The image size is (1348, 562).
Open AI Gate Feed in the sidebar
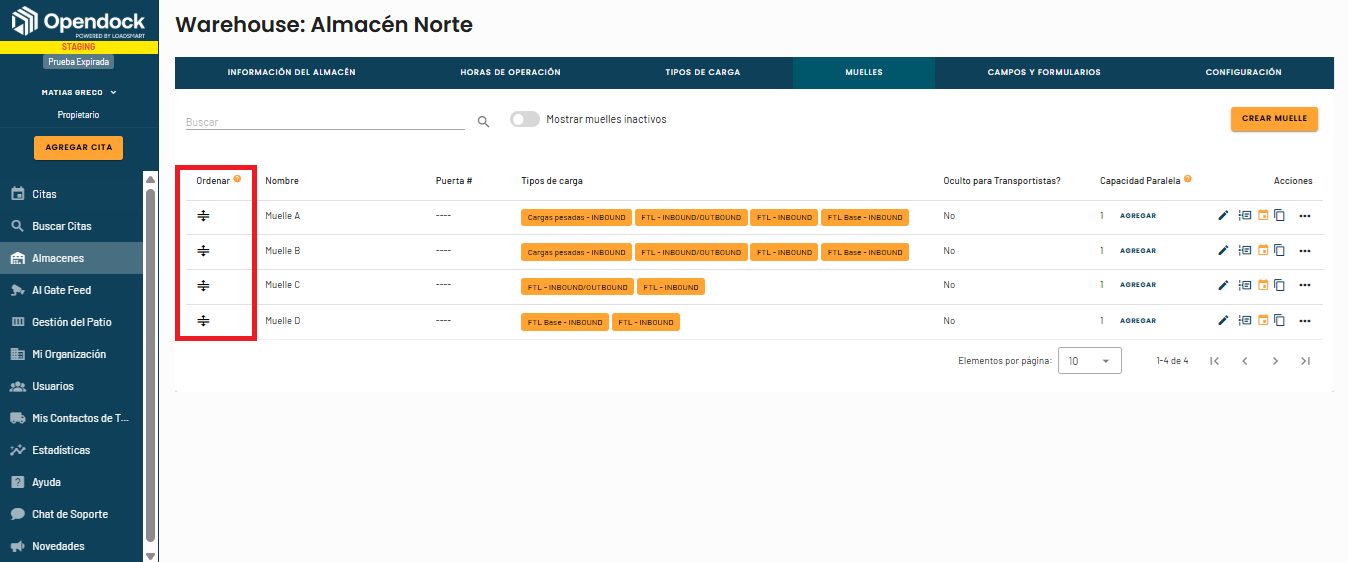pos(72,290)
